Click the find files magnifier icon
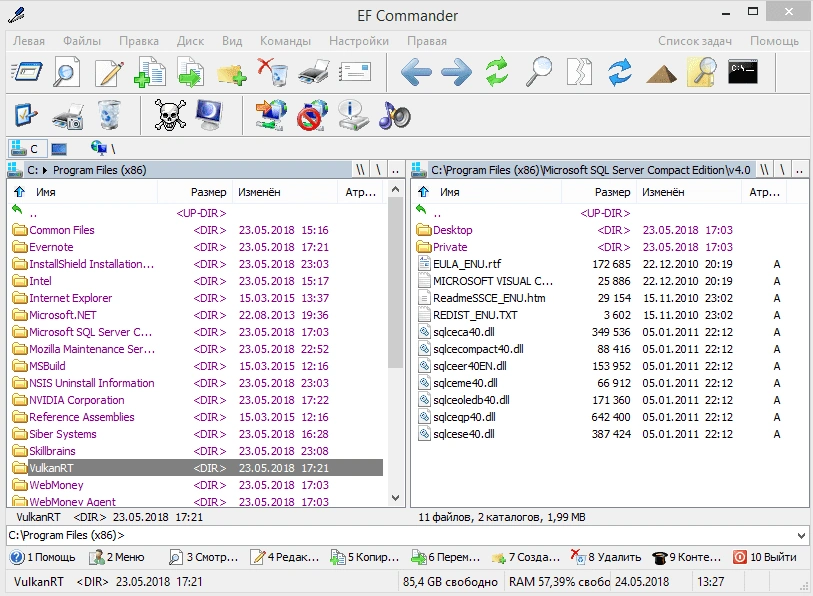The height and width of the screenshot is (596, 813). (539, 72)
